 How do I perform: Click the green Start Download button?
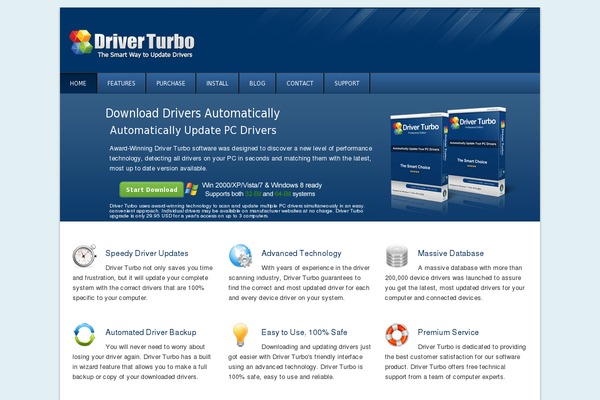coord(152,189)
